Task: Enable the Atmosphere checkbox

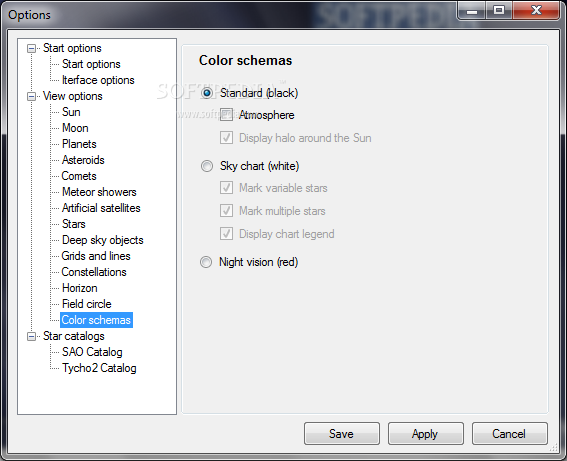Action: point(226,115)
